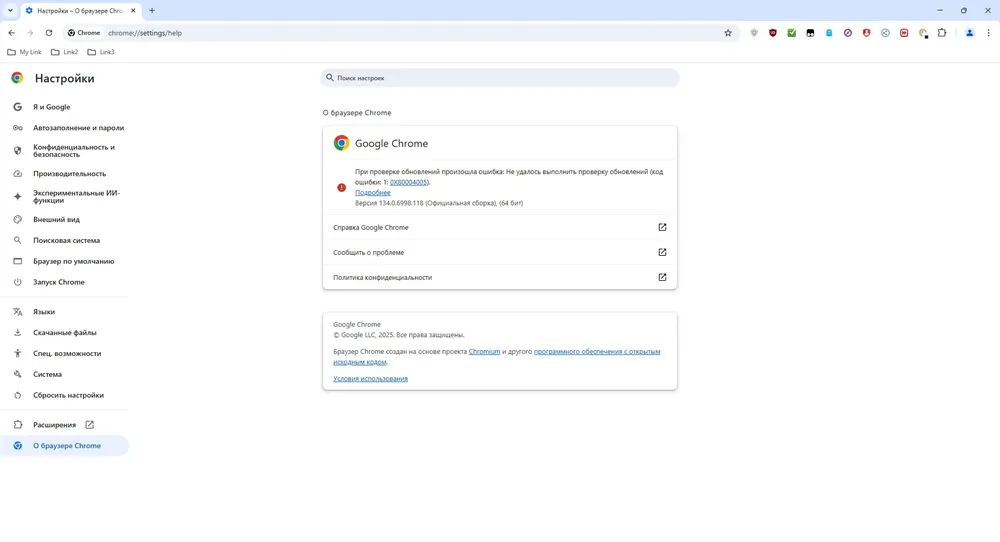Click the power icon beside Запуск Chrome
The image size is (1000, 542).
point(17,282)
